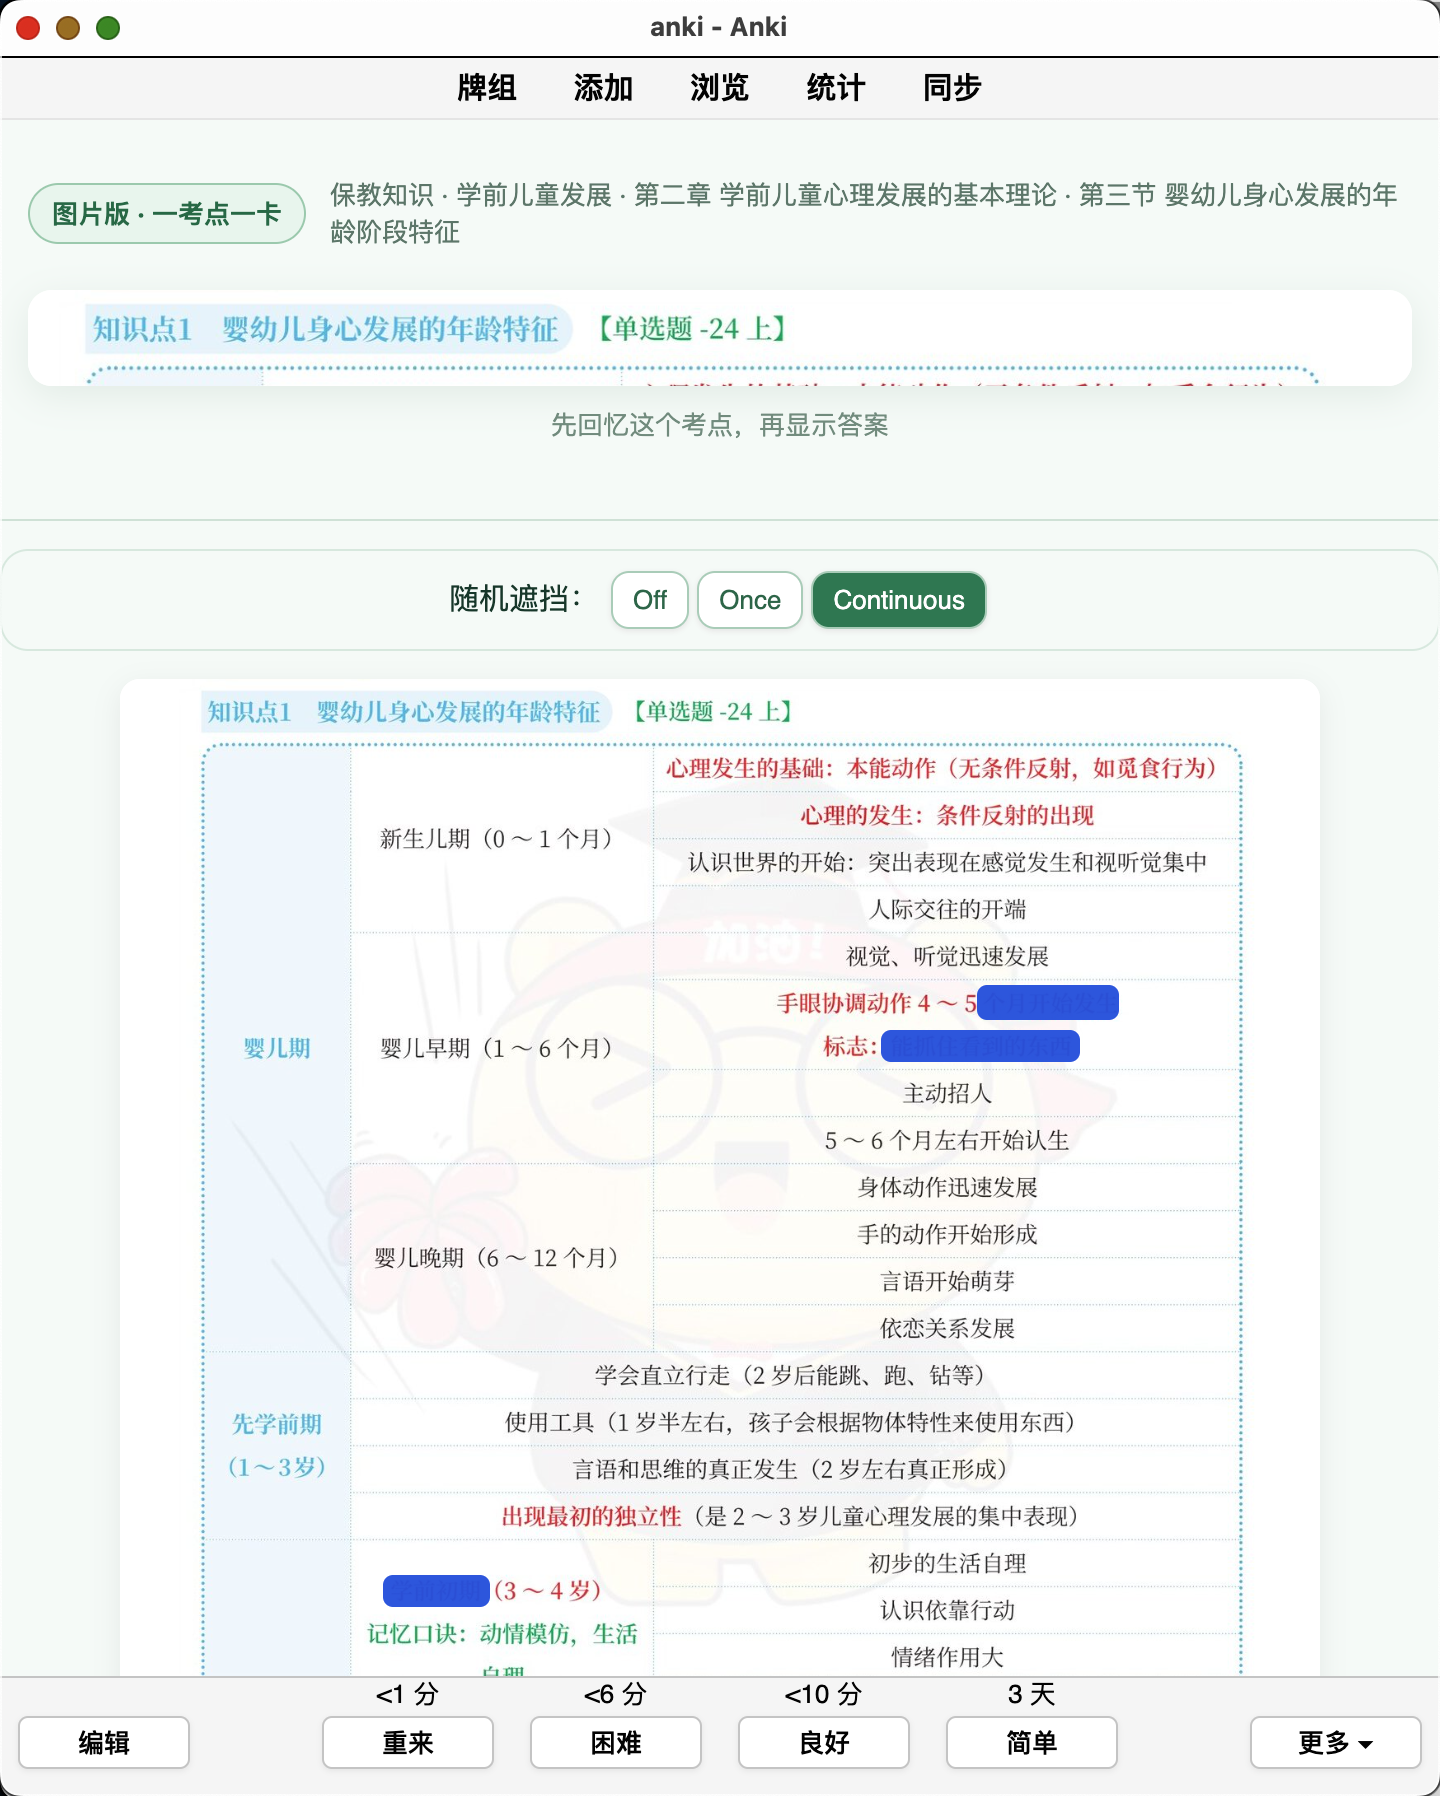Select Once occlusion mode
1440x1796 pixels.
pyautogui.click(x=750, y=600)
